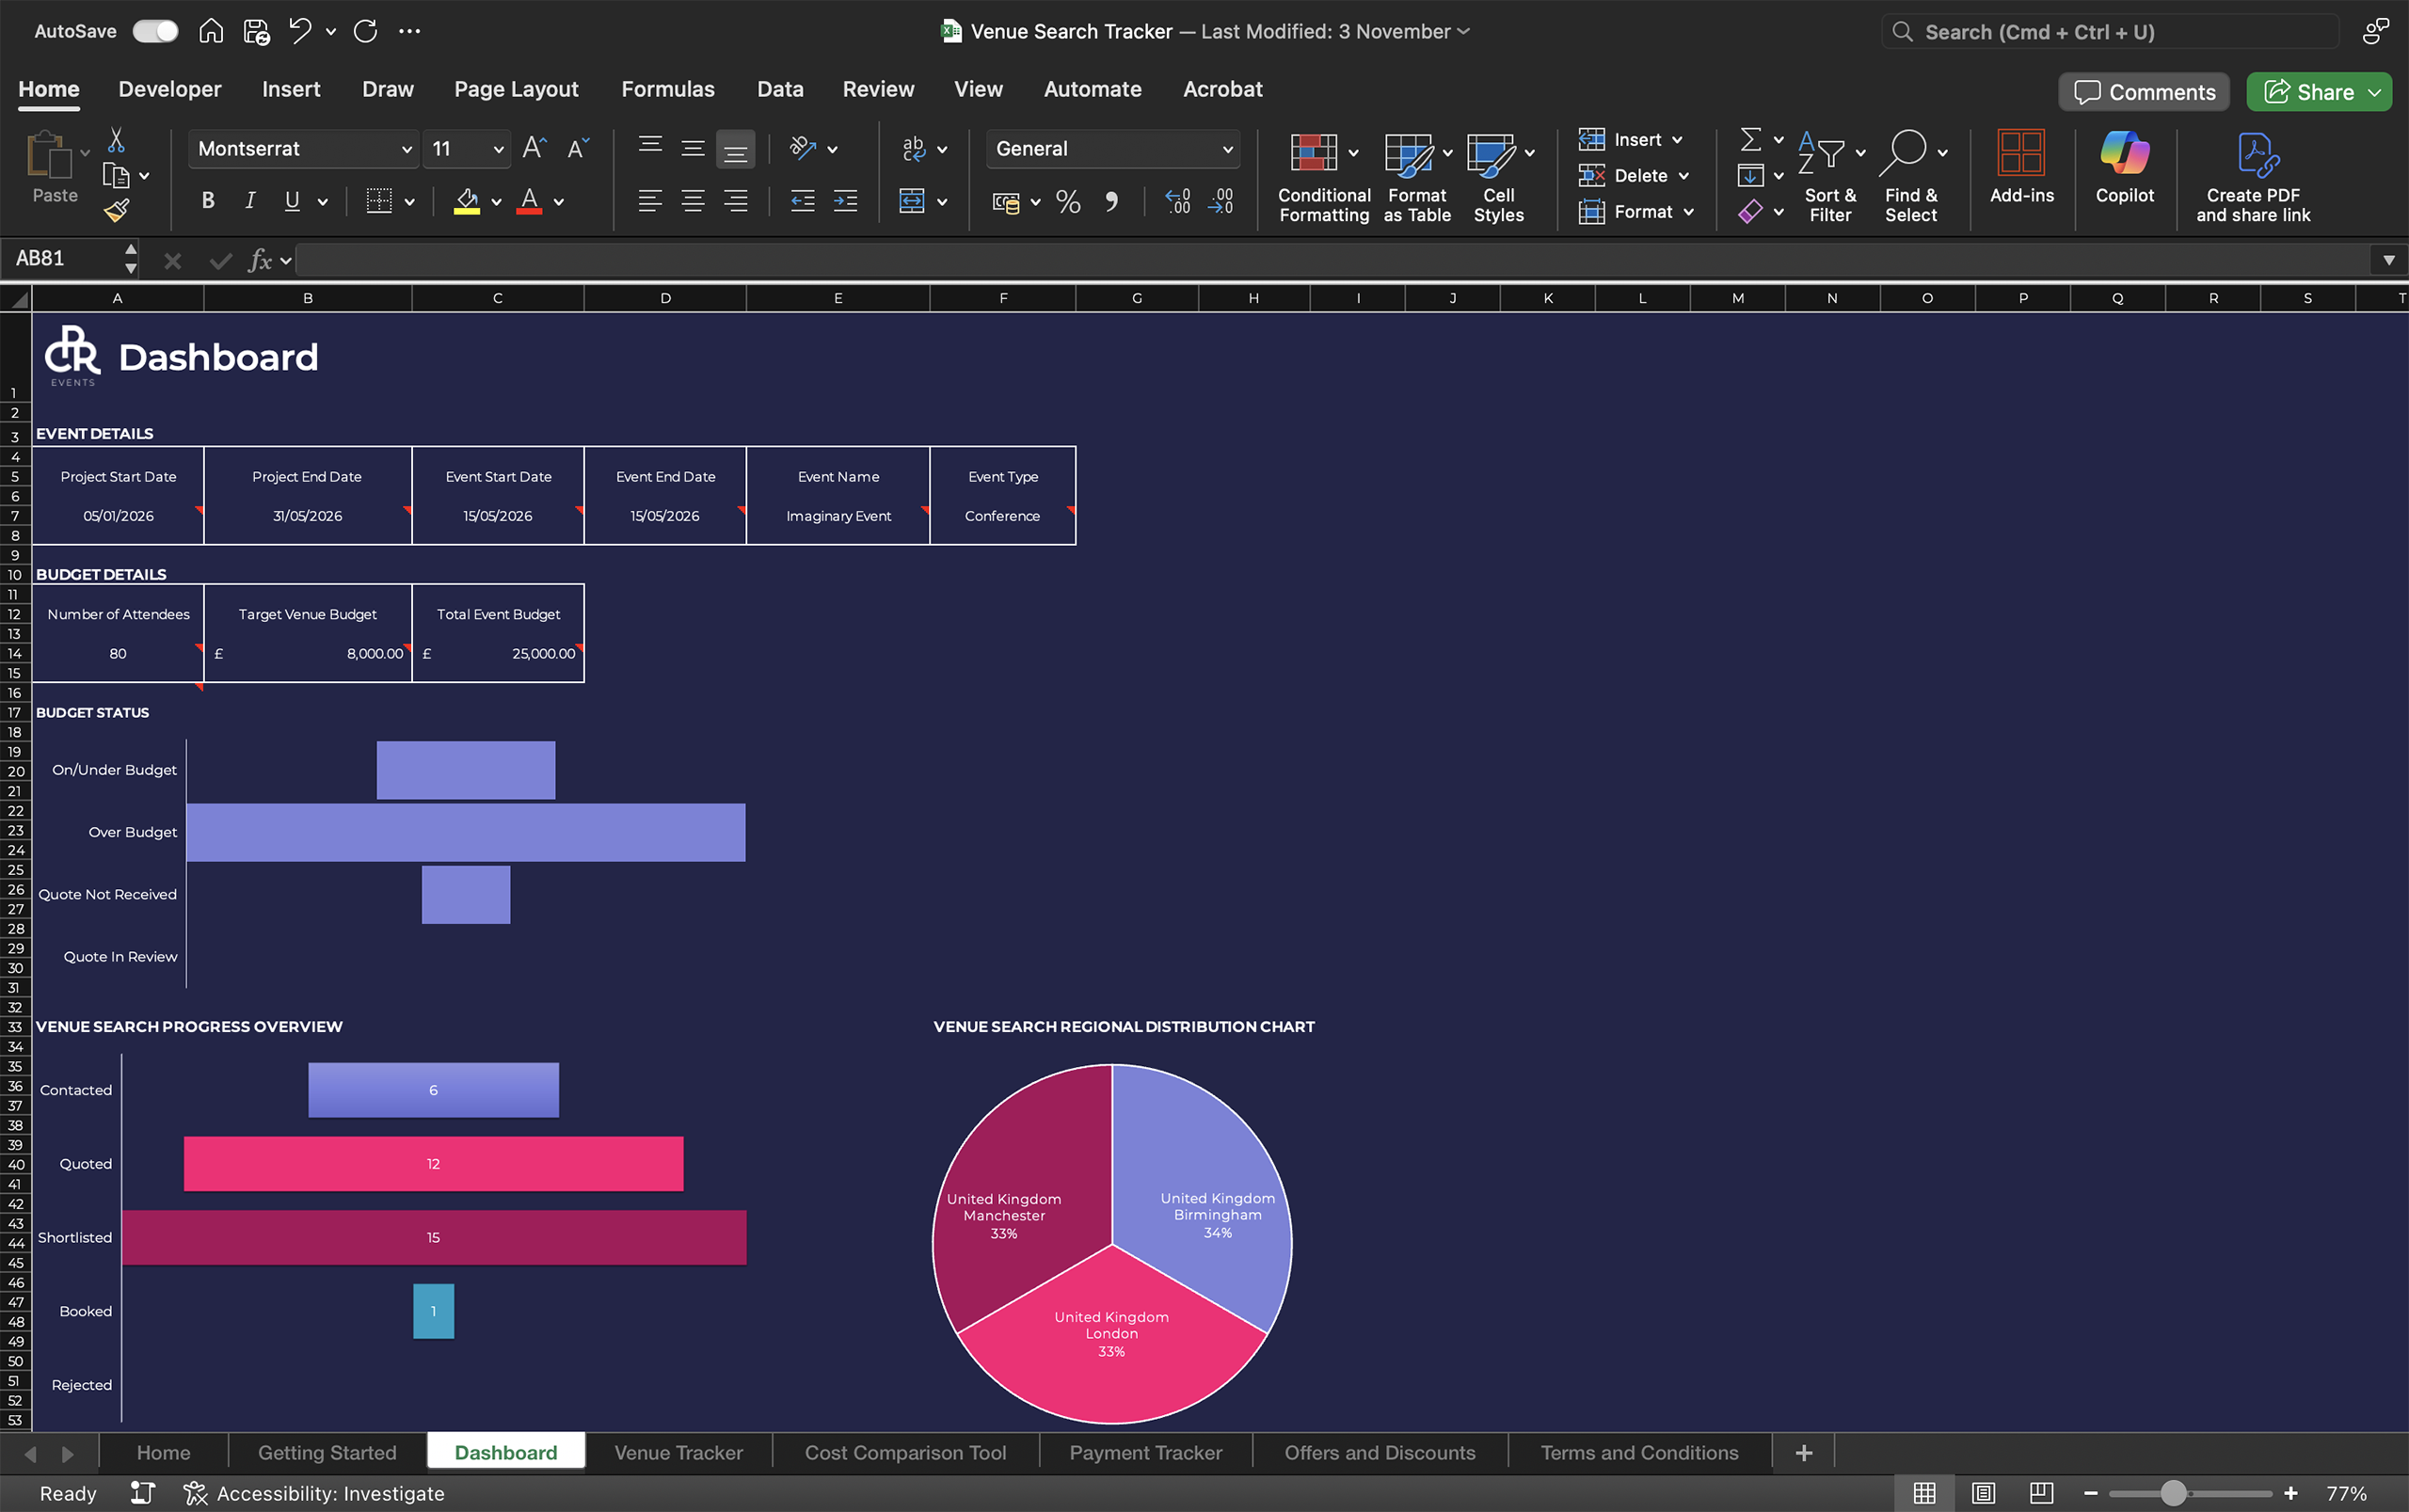Open Conditional Formatting in the ribbon
The image size is (2409, 1512).
[x=1323, y=178]
